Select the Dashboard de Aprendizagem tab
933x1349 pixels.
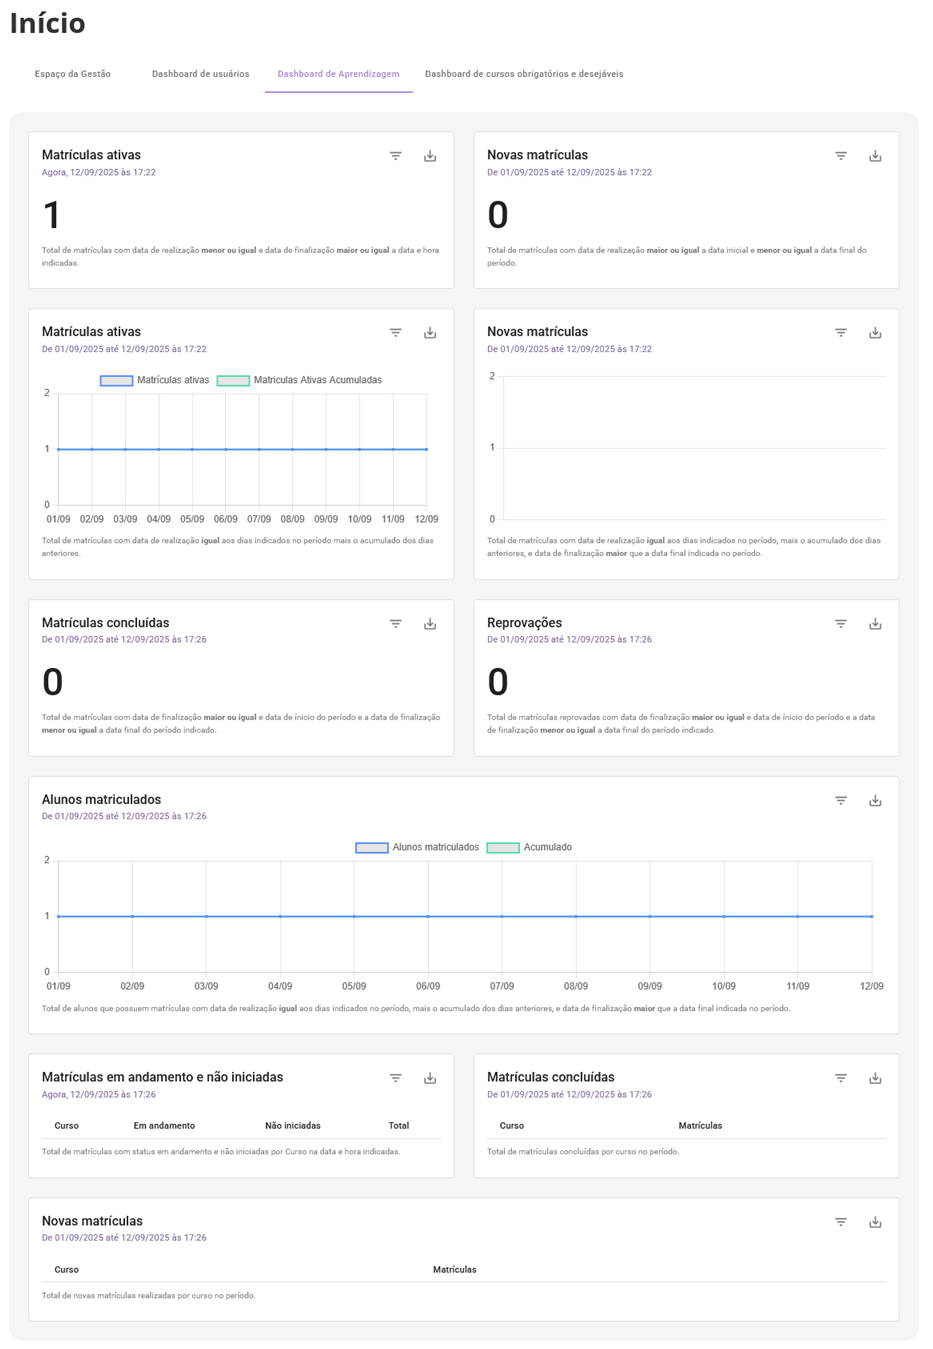(338, 74)
